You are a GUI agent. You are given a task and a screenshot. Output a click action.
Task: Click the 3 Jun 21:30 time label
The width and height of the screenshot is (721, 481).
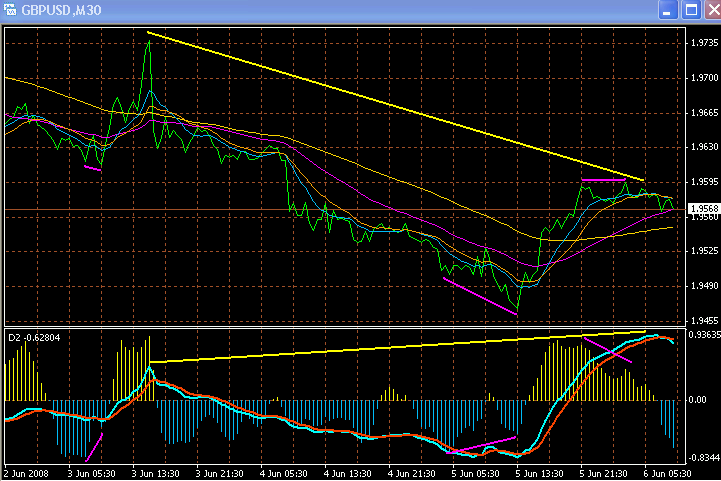click(219, 474)
